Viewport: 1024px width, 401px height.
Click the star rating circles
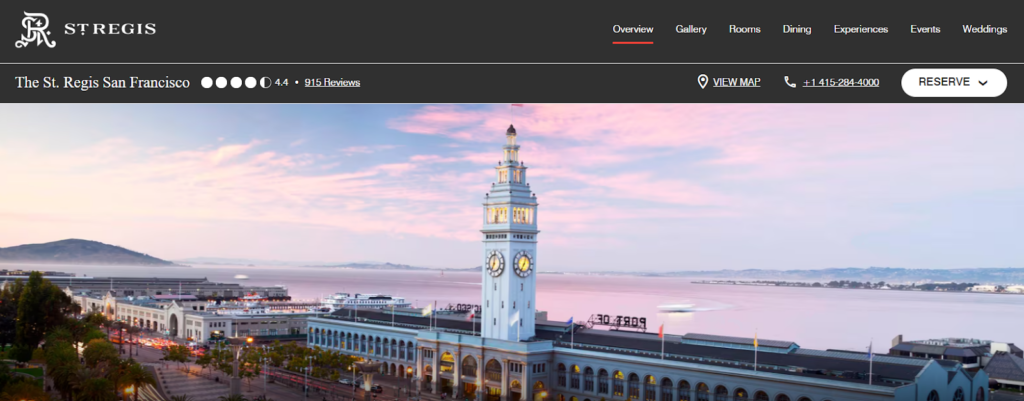(236, 82)
